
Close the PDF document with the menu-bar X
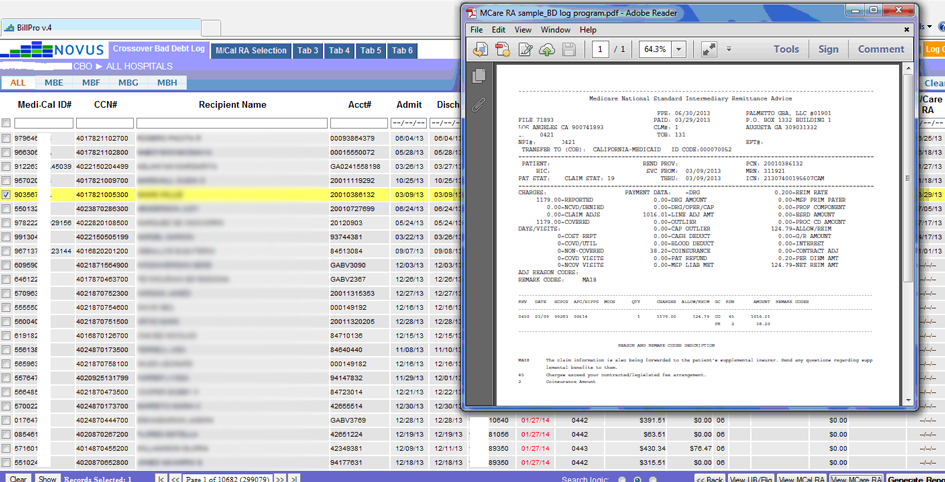pos(906,30)
